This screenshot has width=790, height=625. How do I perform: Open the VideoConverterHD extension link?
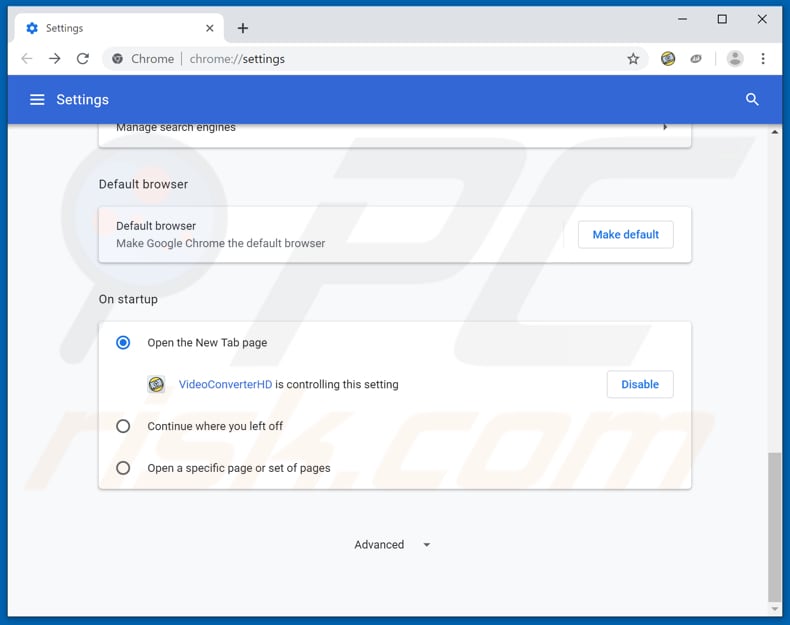pyautogui.click(x=225, y=384)
